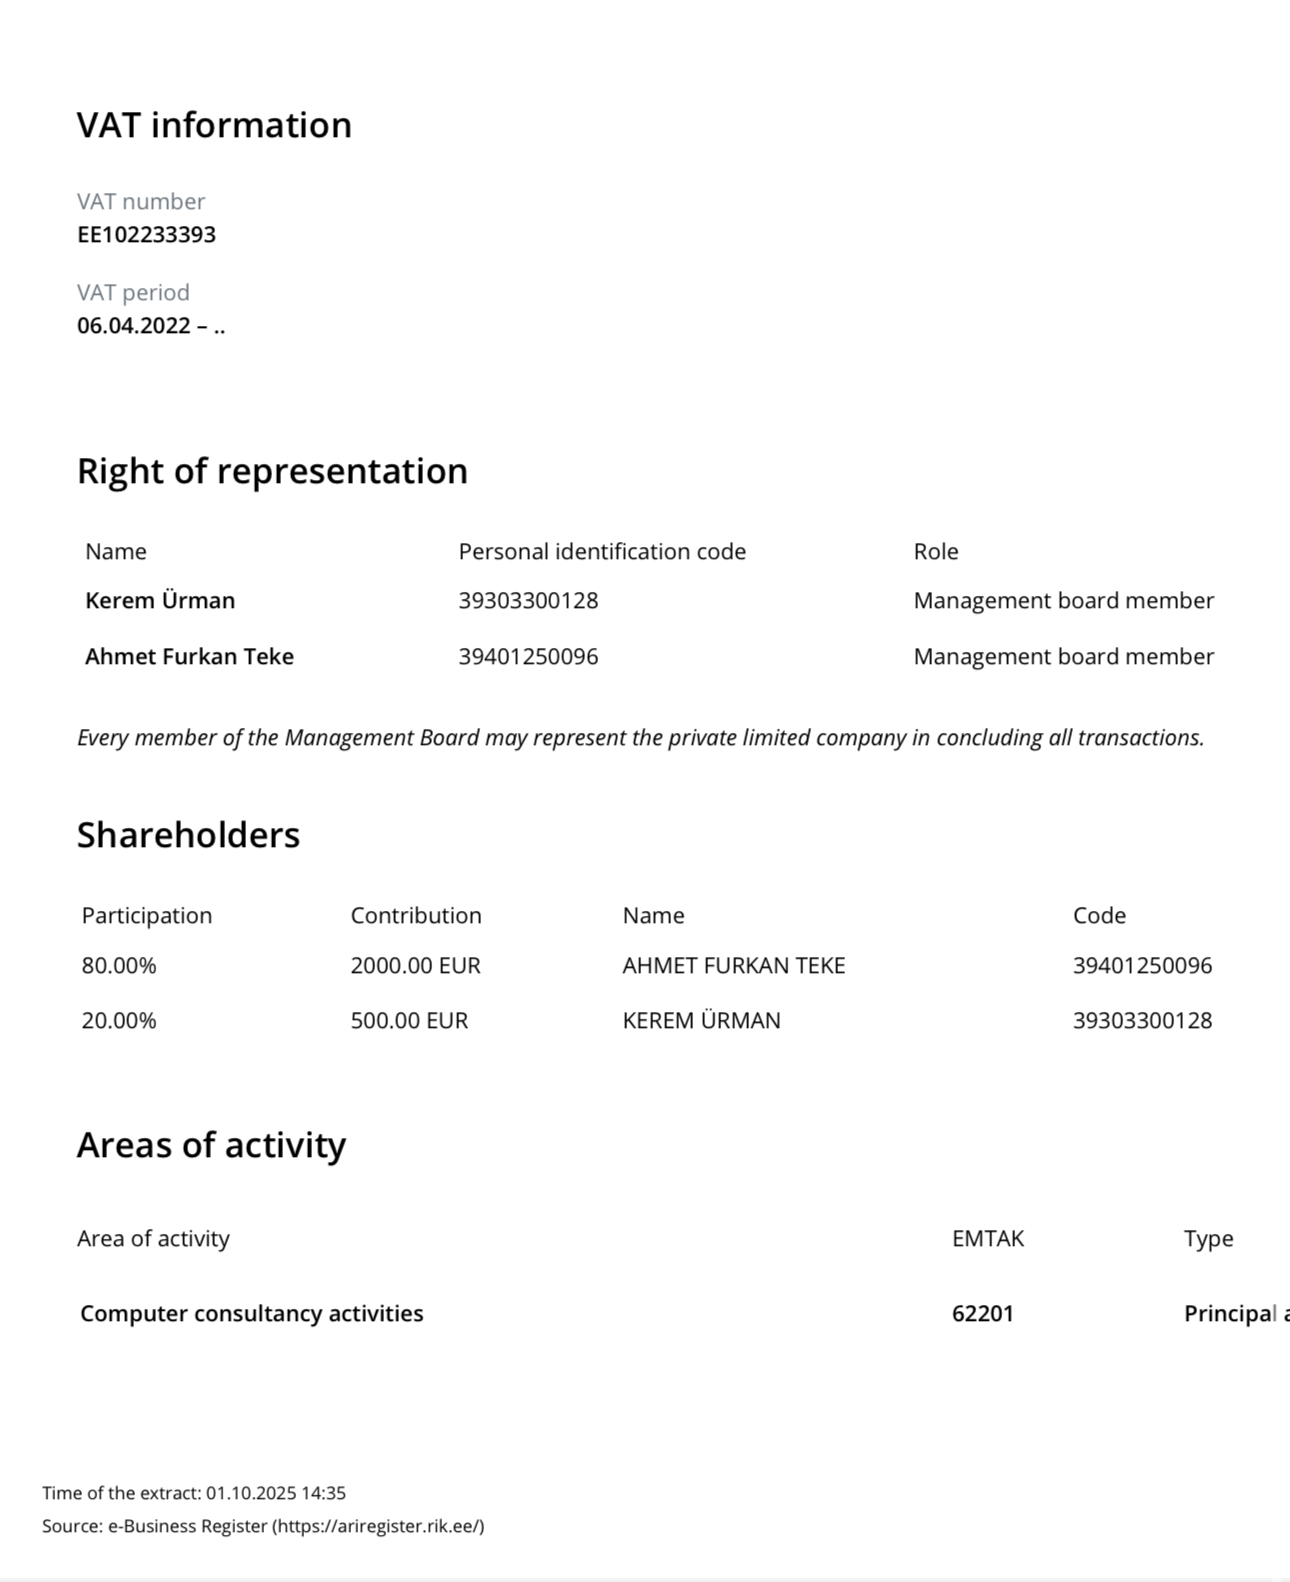Click AHMET FURKAN TEKE in the Shareholders table
The image size is (1290, 1582).
coord(734,966)
